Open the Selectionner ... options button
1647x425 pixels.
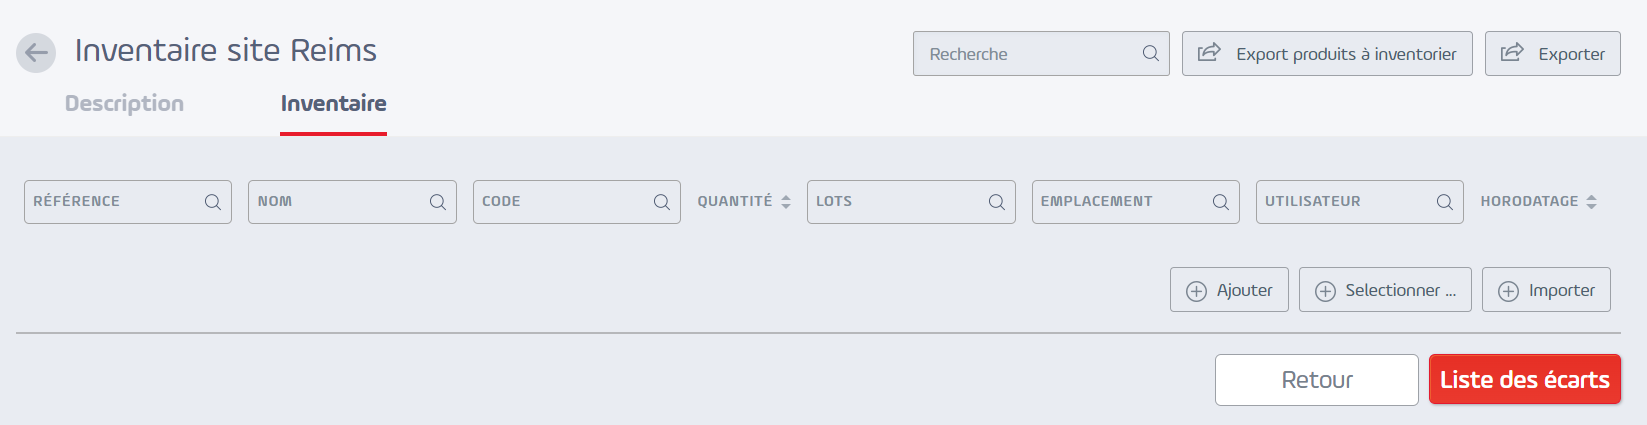coord(1385,290)
